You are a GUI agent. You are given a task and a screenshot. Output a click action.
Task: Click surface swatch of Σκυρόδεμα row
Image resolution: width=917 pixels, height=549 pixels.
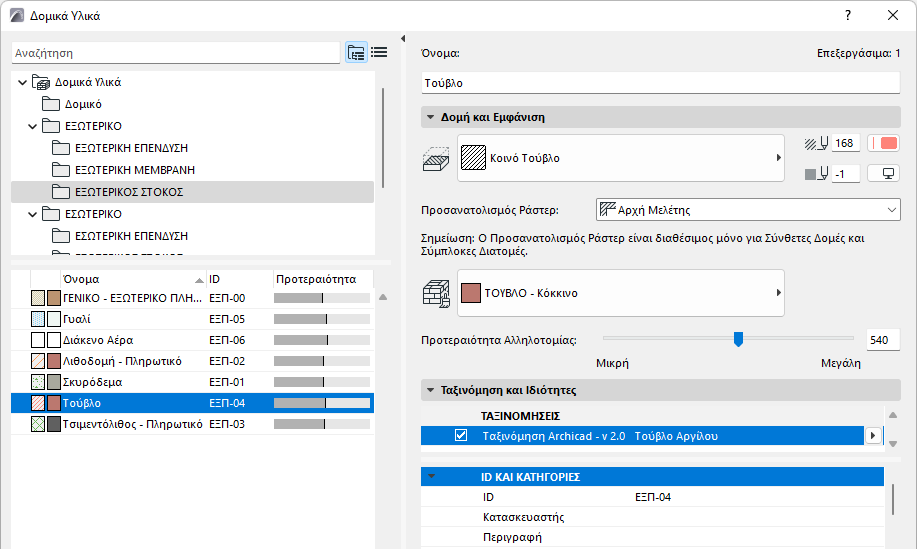click(54, 382)
